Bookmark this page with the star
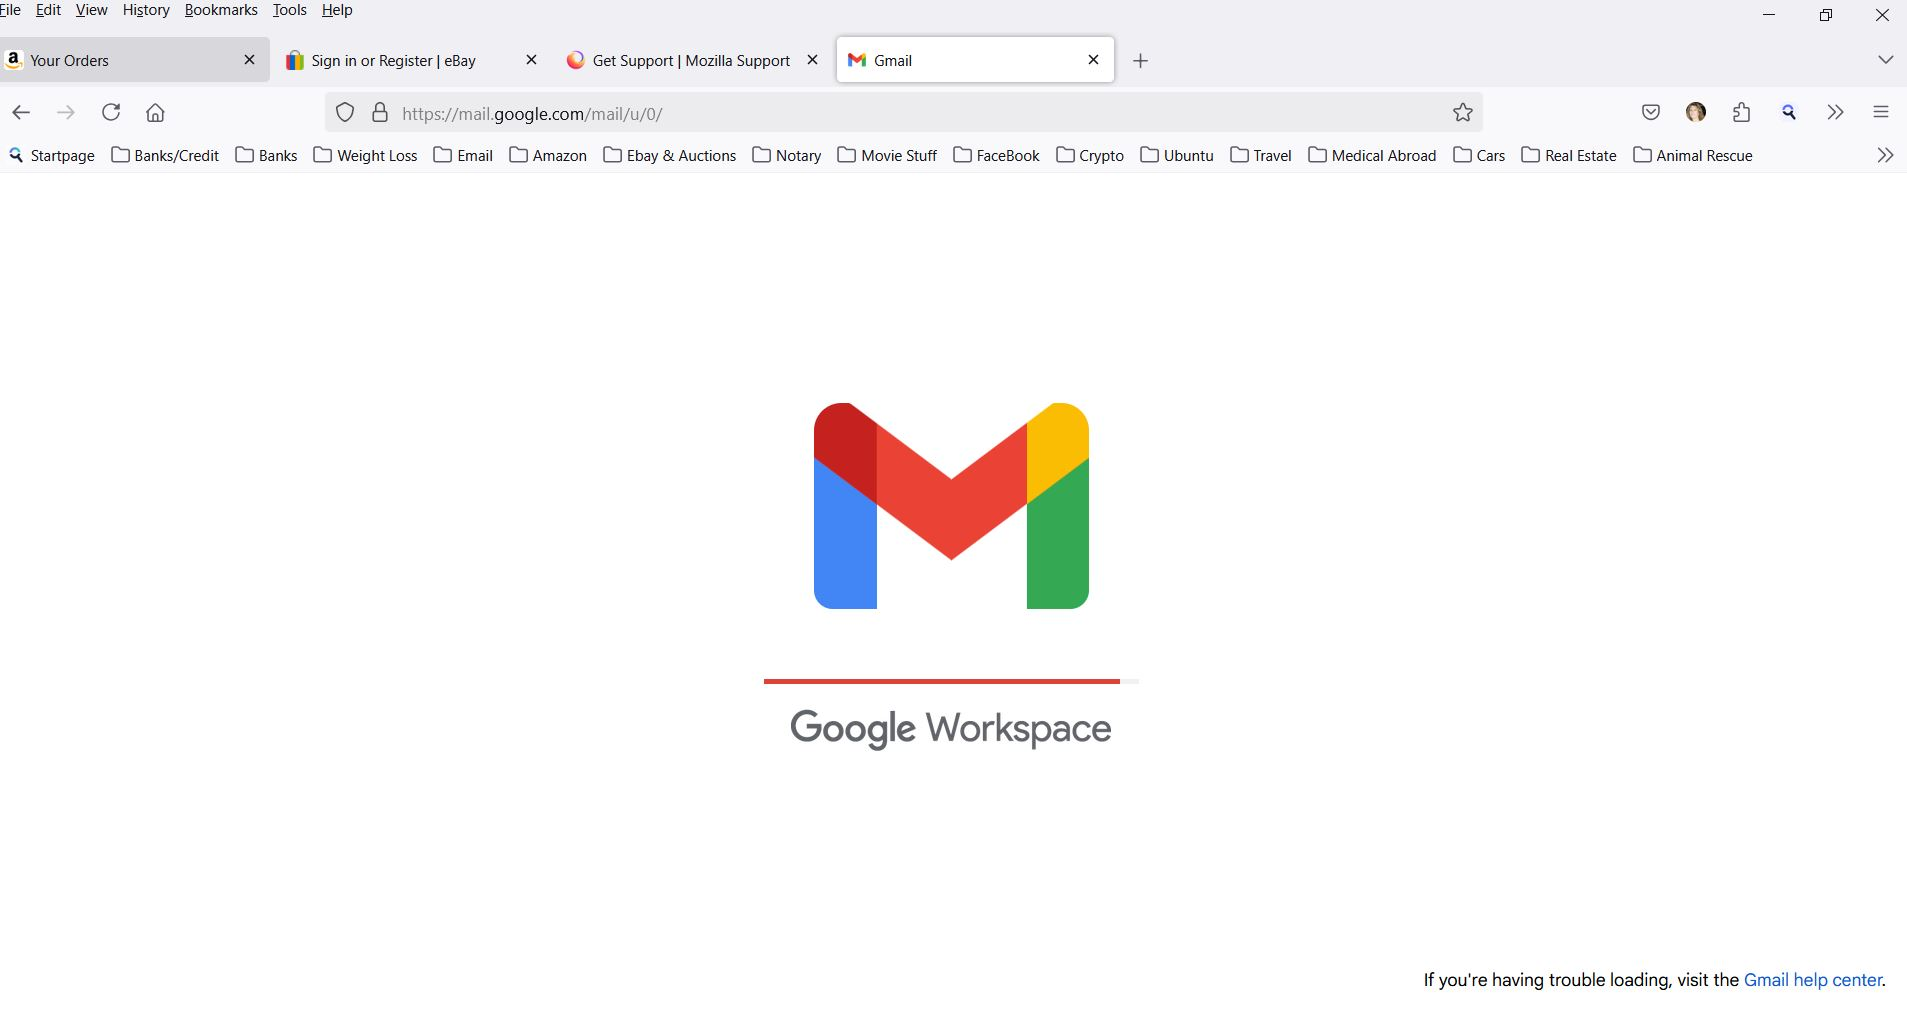The height and width of the screenshot is (1013, 1907). point(1463,113)
